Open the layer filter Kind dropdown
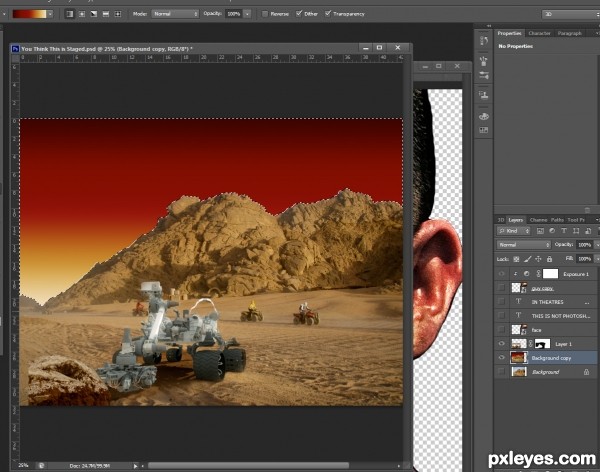The height and width of the screenshot is (472, 600). (514, 231)
